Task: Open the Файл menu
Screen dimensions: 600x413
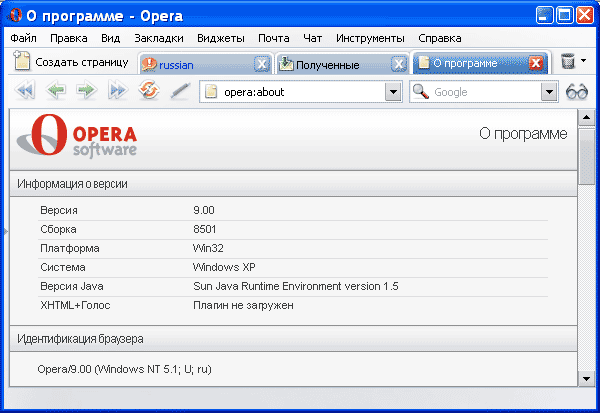Action: [23, 38]
